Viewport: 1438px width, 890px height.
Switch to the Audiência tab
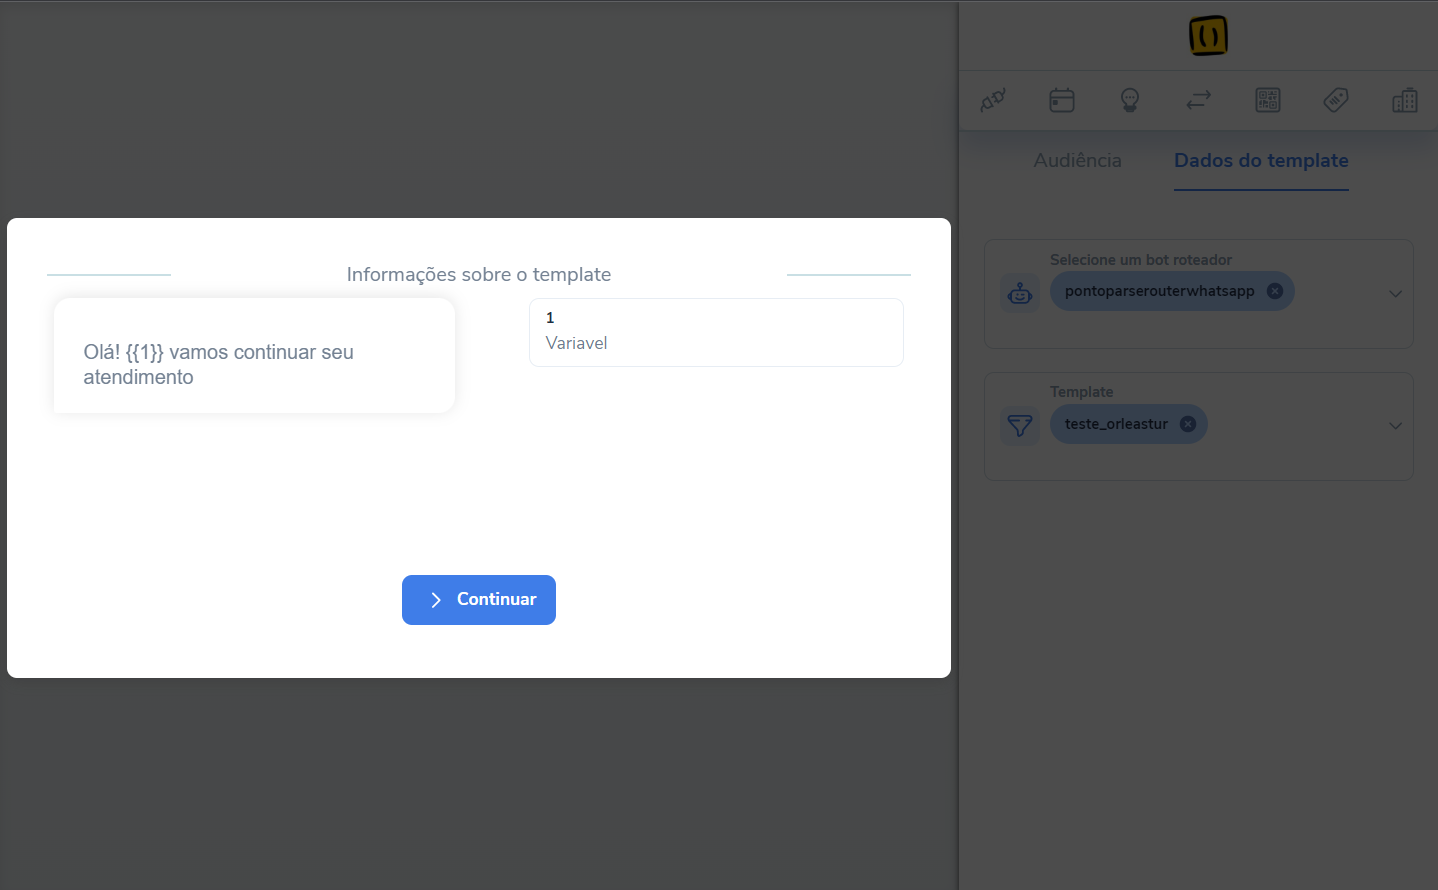coord(1077,160)
